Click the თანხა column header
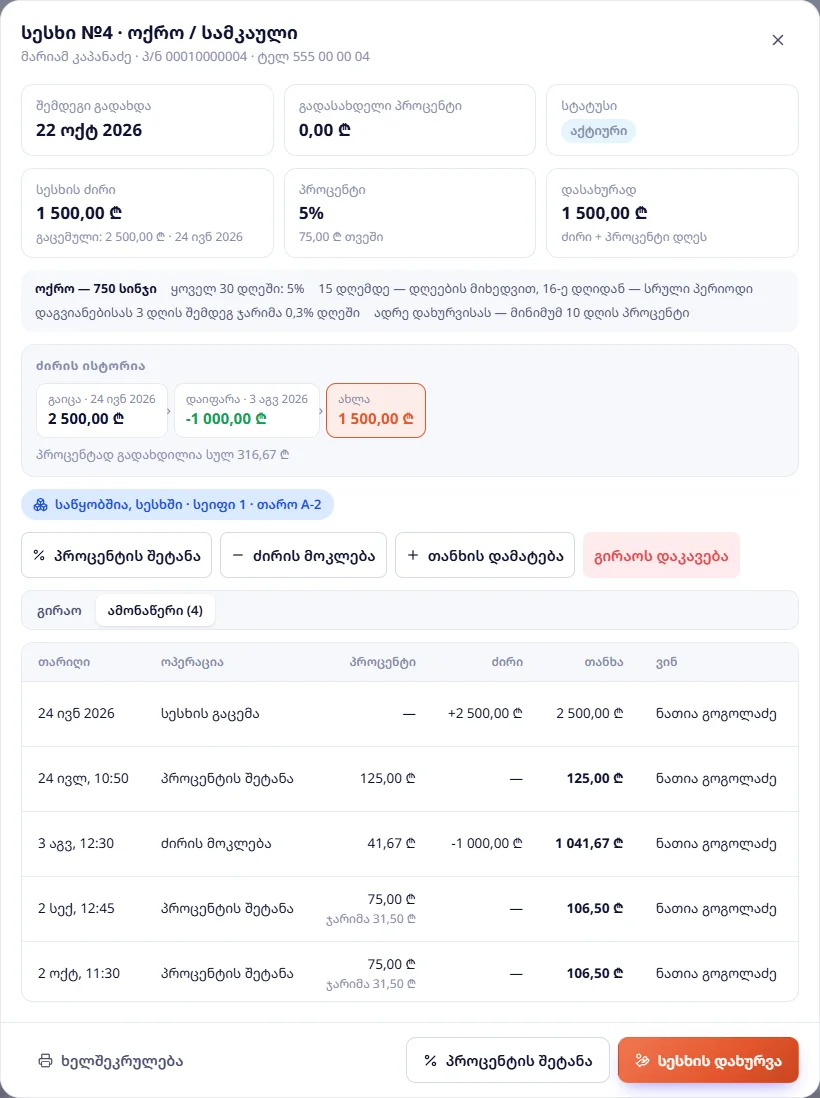Viewport: 820px width, 1098px height. (x=604, y=662)
